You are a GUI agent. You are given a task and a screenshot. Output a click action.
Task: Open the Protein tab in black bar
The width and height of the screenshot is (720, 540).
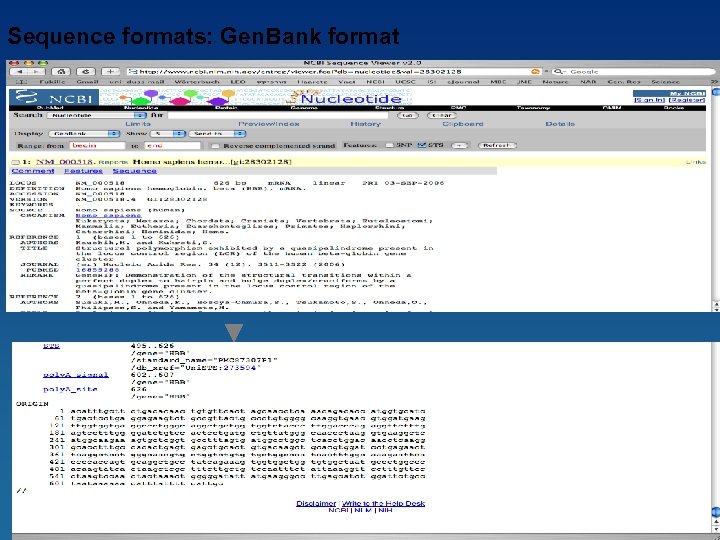click(226, 108)
